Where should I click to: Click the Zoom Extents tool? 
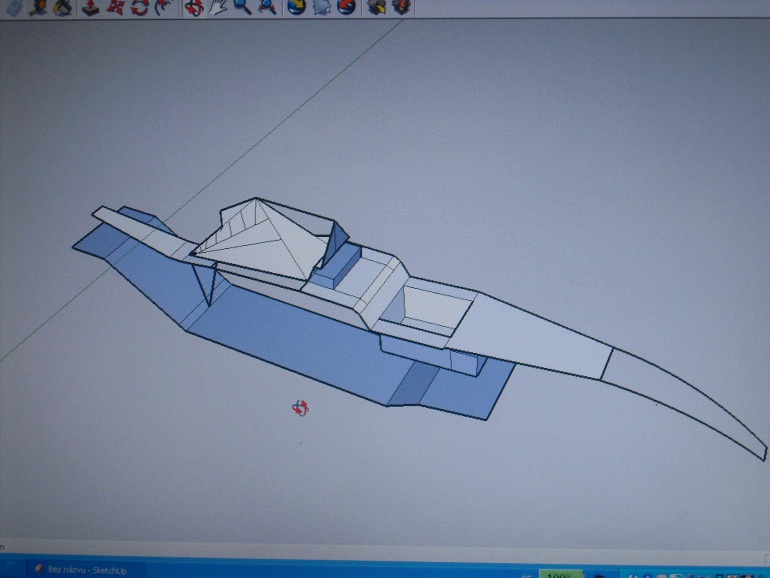tap(267, 7)
